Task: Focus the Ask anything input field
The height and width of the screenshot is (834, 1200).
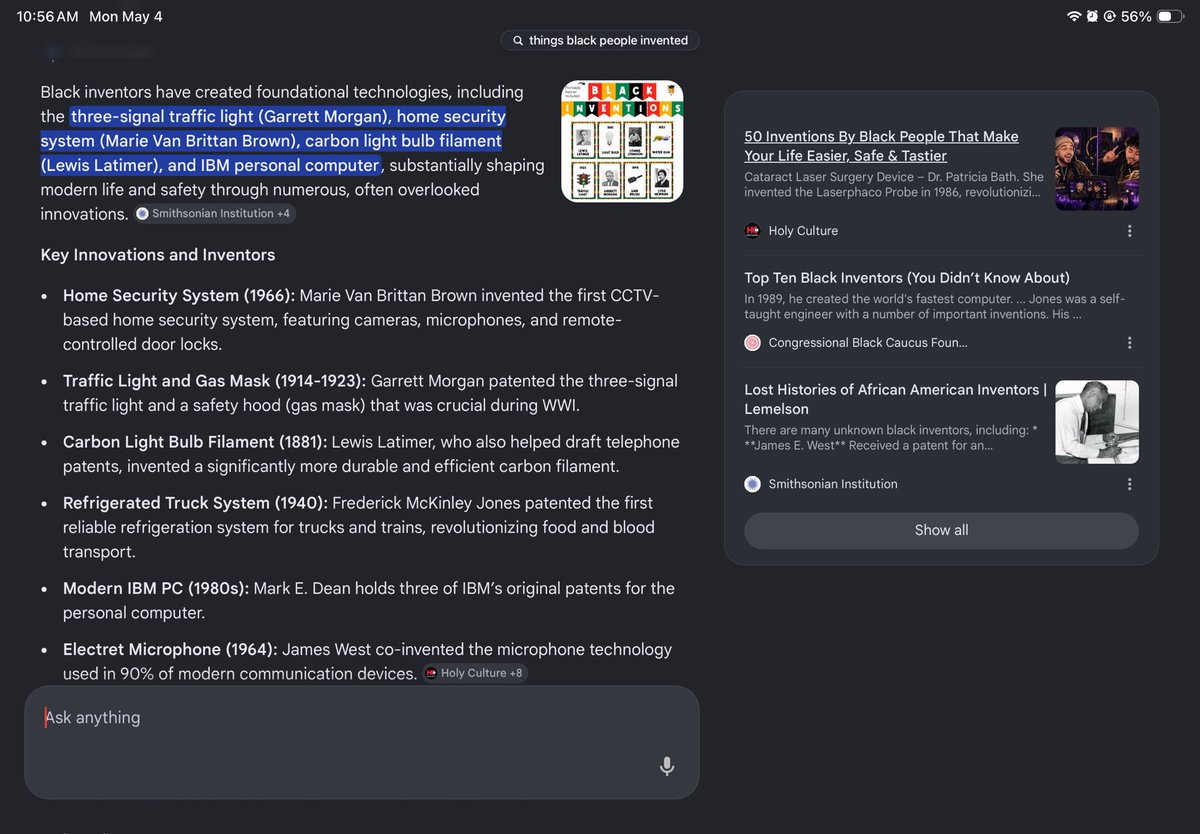Action: [x=362, y=742]
